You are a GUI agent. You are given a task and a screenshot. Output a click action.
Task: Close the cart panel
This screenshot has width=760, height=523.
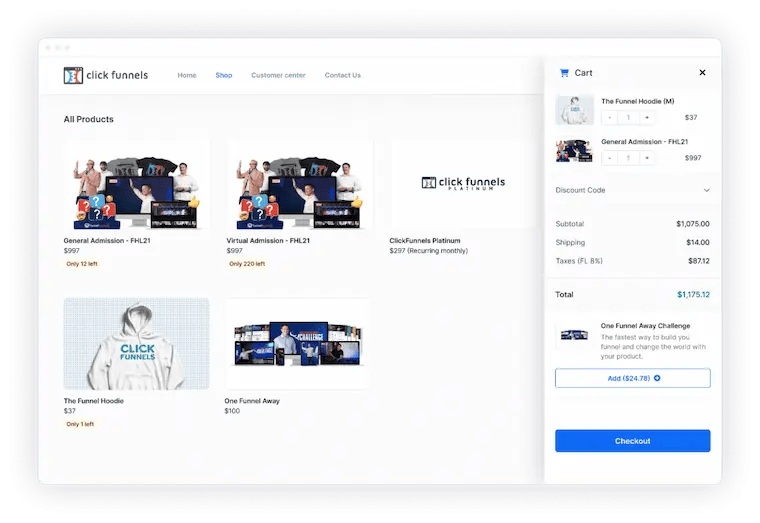[702, 72]
